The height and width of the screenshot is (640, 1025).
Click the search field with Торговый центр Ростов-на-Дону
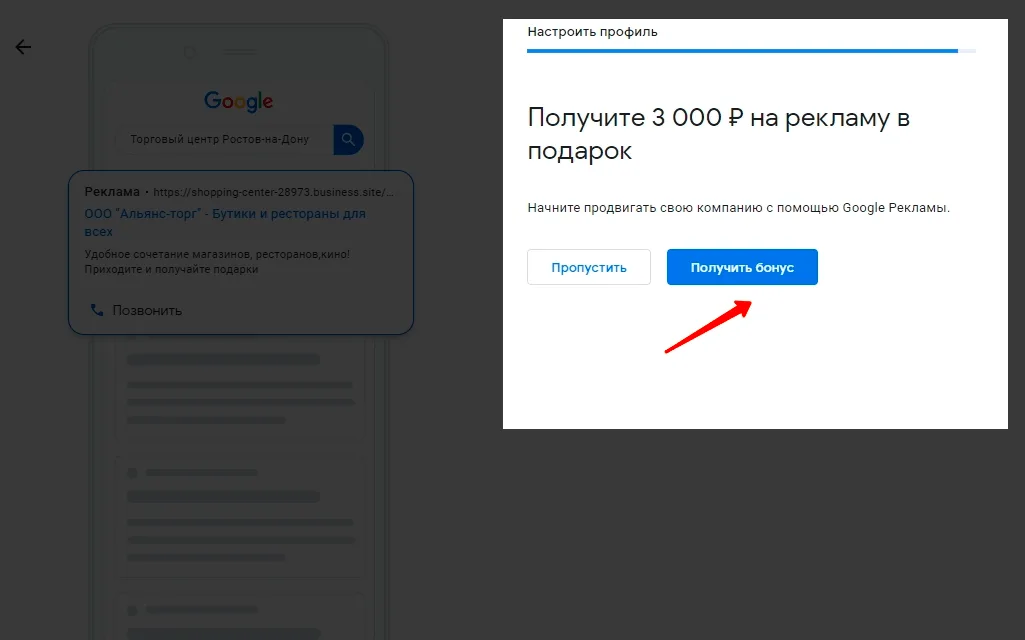click(x=224, y=139)
